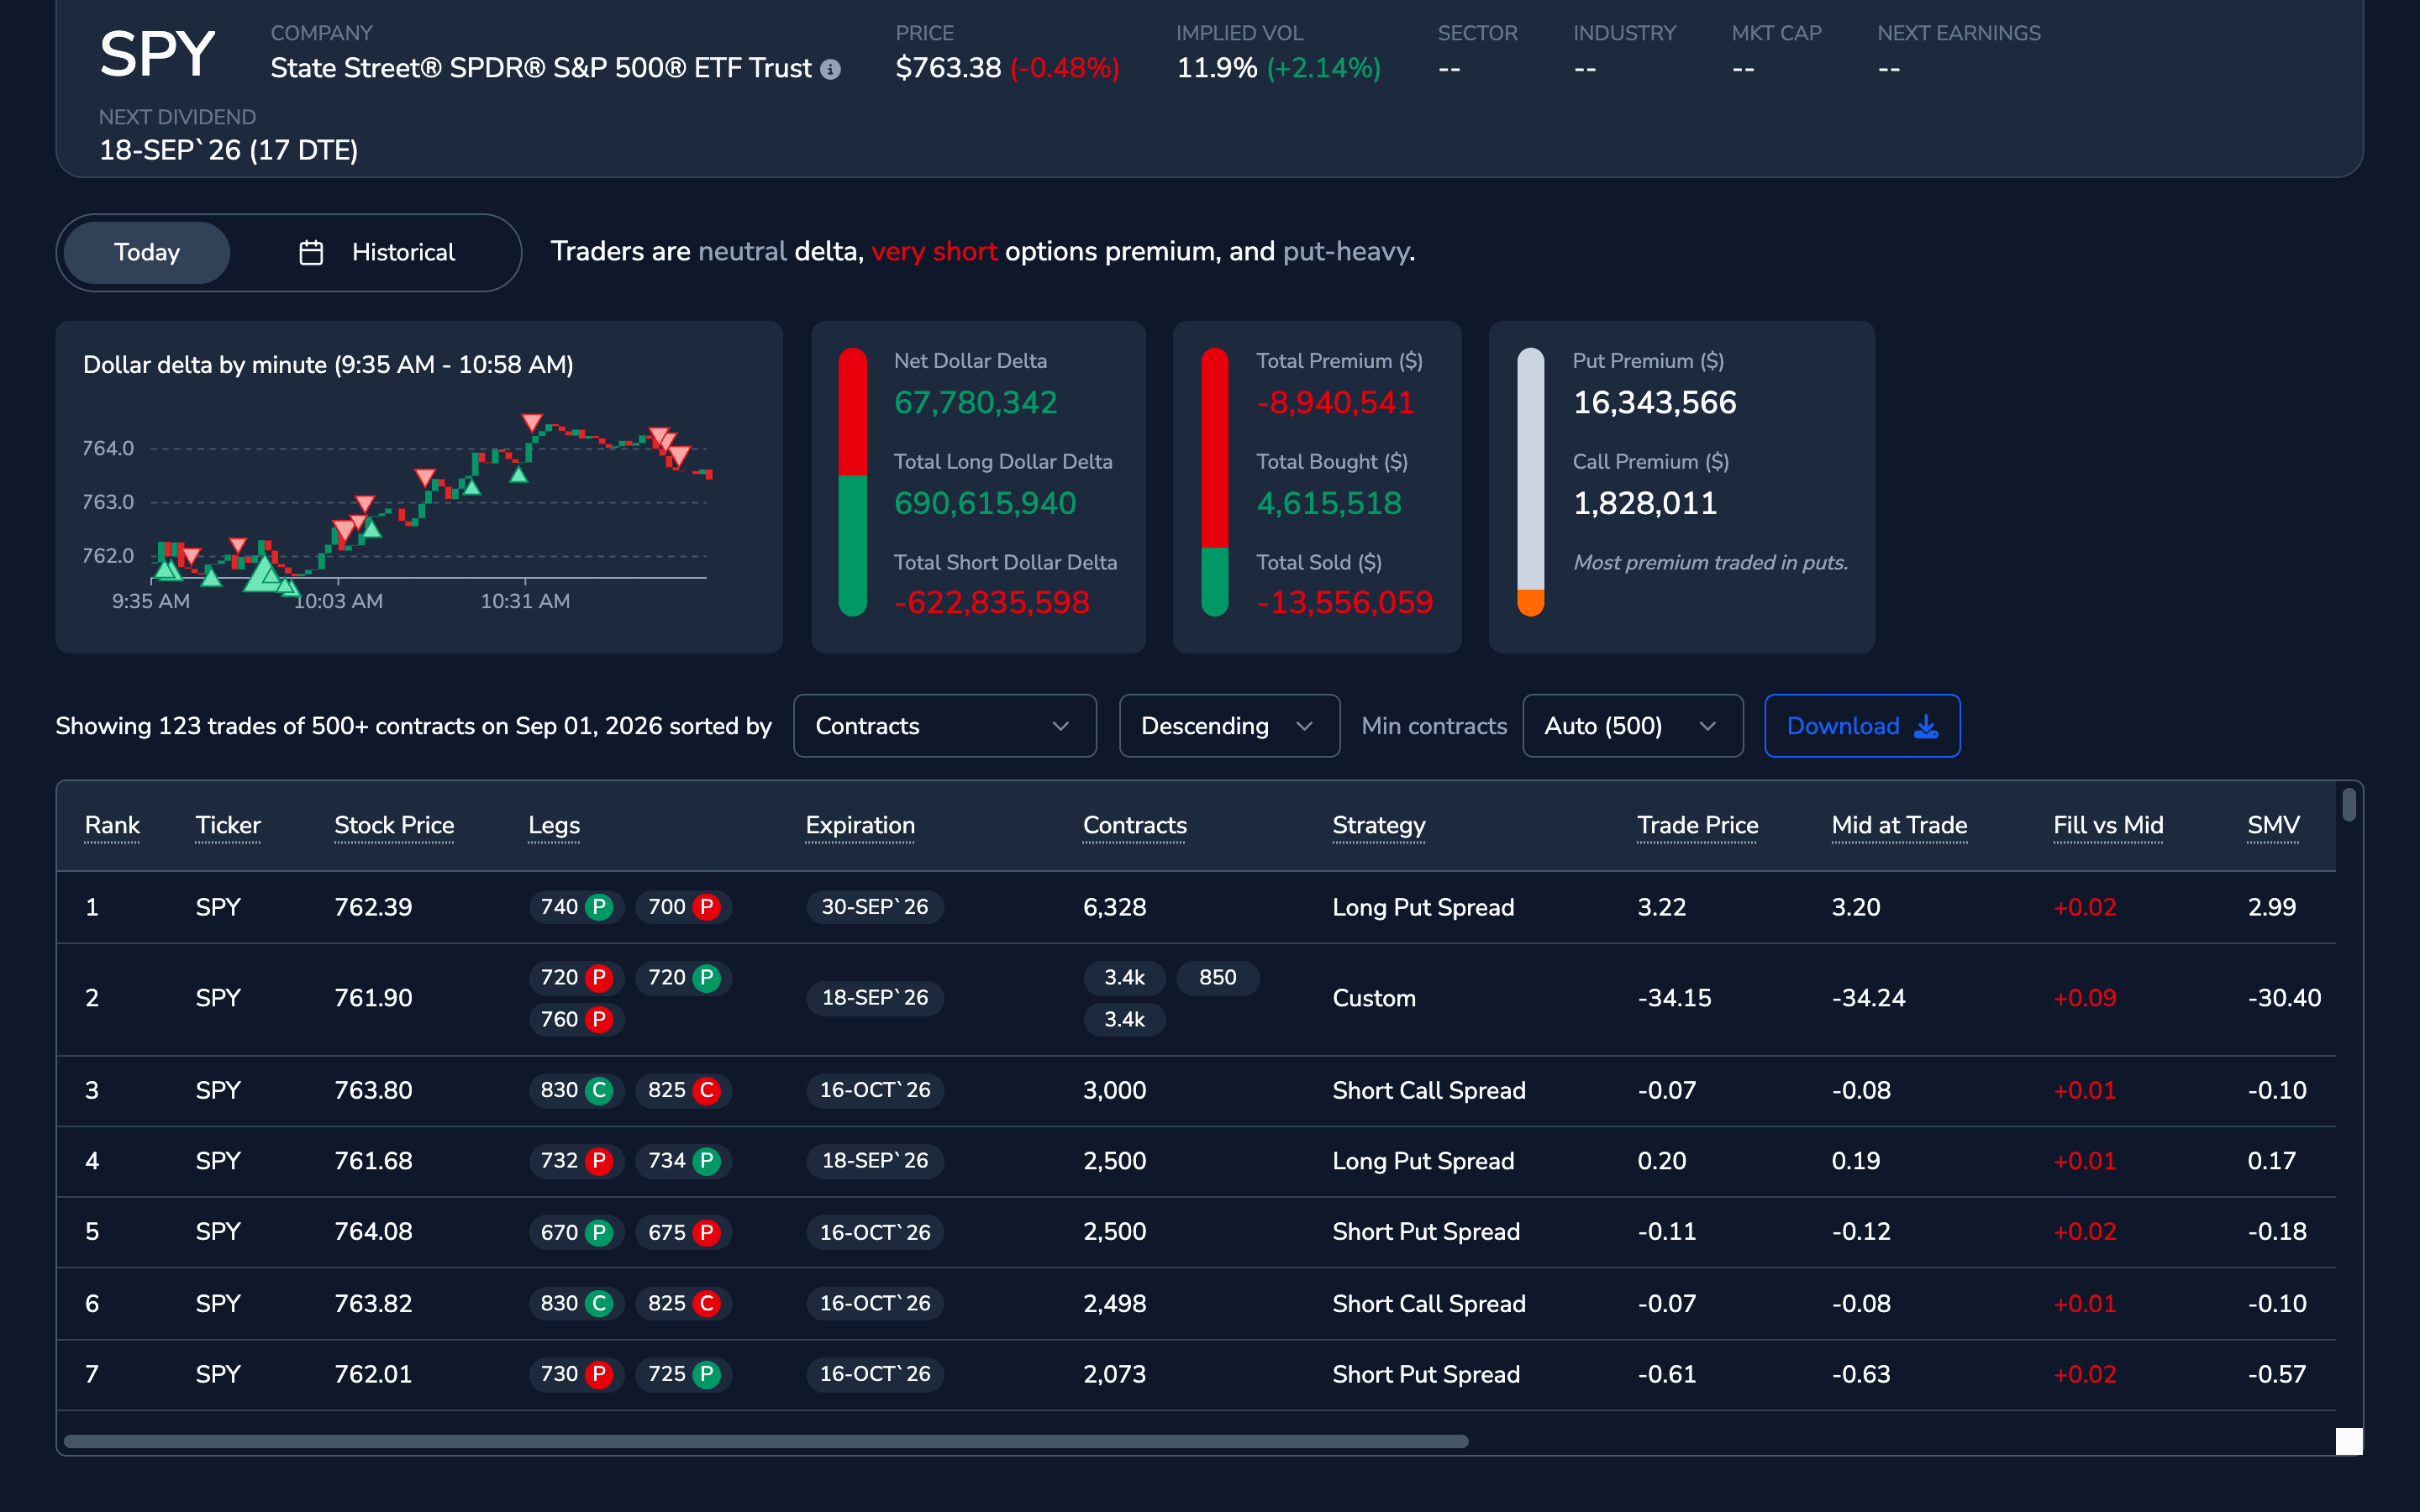This screenshot has height=1512, width=2420.
Task: Click the 675 P leg chip in row 5
Action: [684, 1232]
